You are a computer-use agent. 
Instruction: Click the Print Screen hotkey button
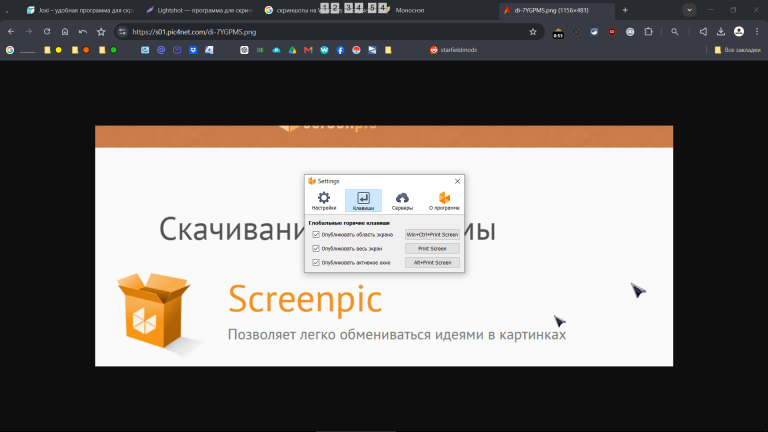(432, 248)
